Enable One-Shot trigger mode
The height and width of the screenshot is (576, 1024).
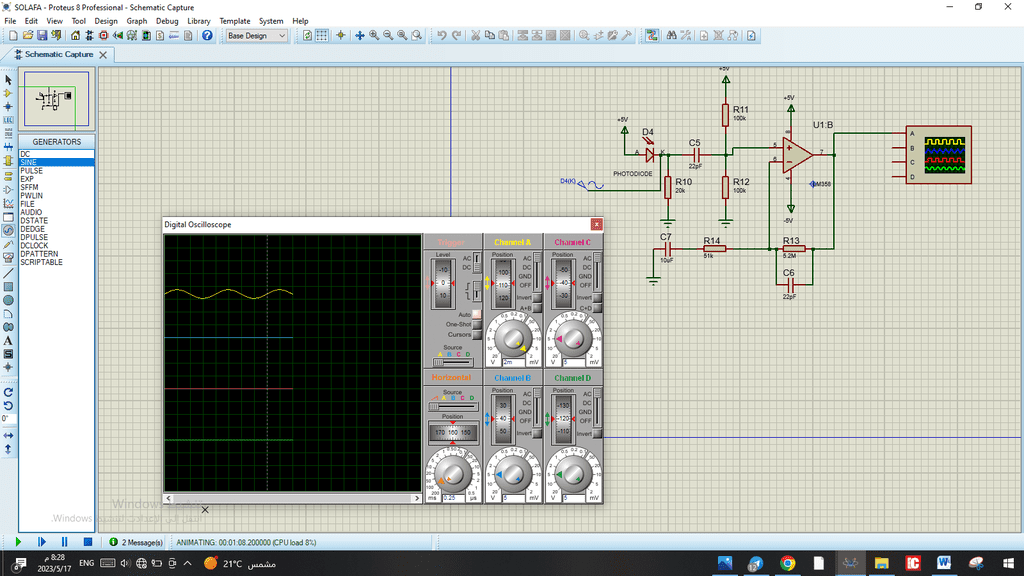pyautogui.click(x=477, y=325)
